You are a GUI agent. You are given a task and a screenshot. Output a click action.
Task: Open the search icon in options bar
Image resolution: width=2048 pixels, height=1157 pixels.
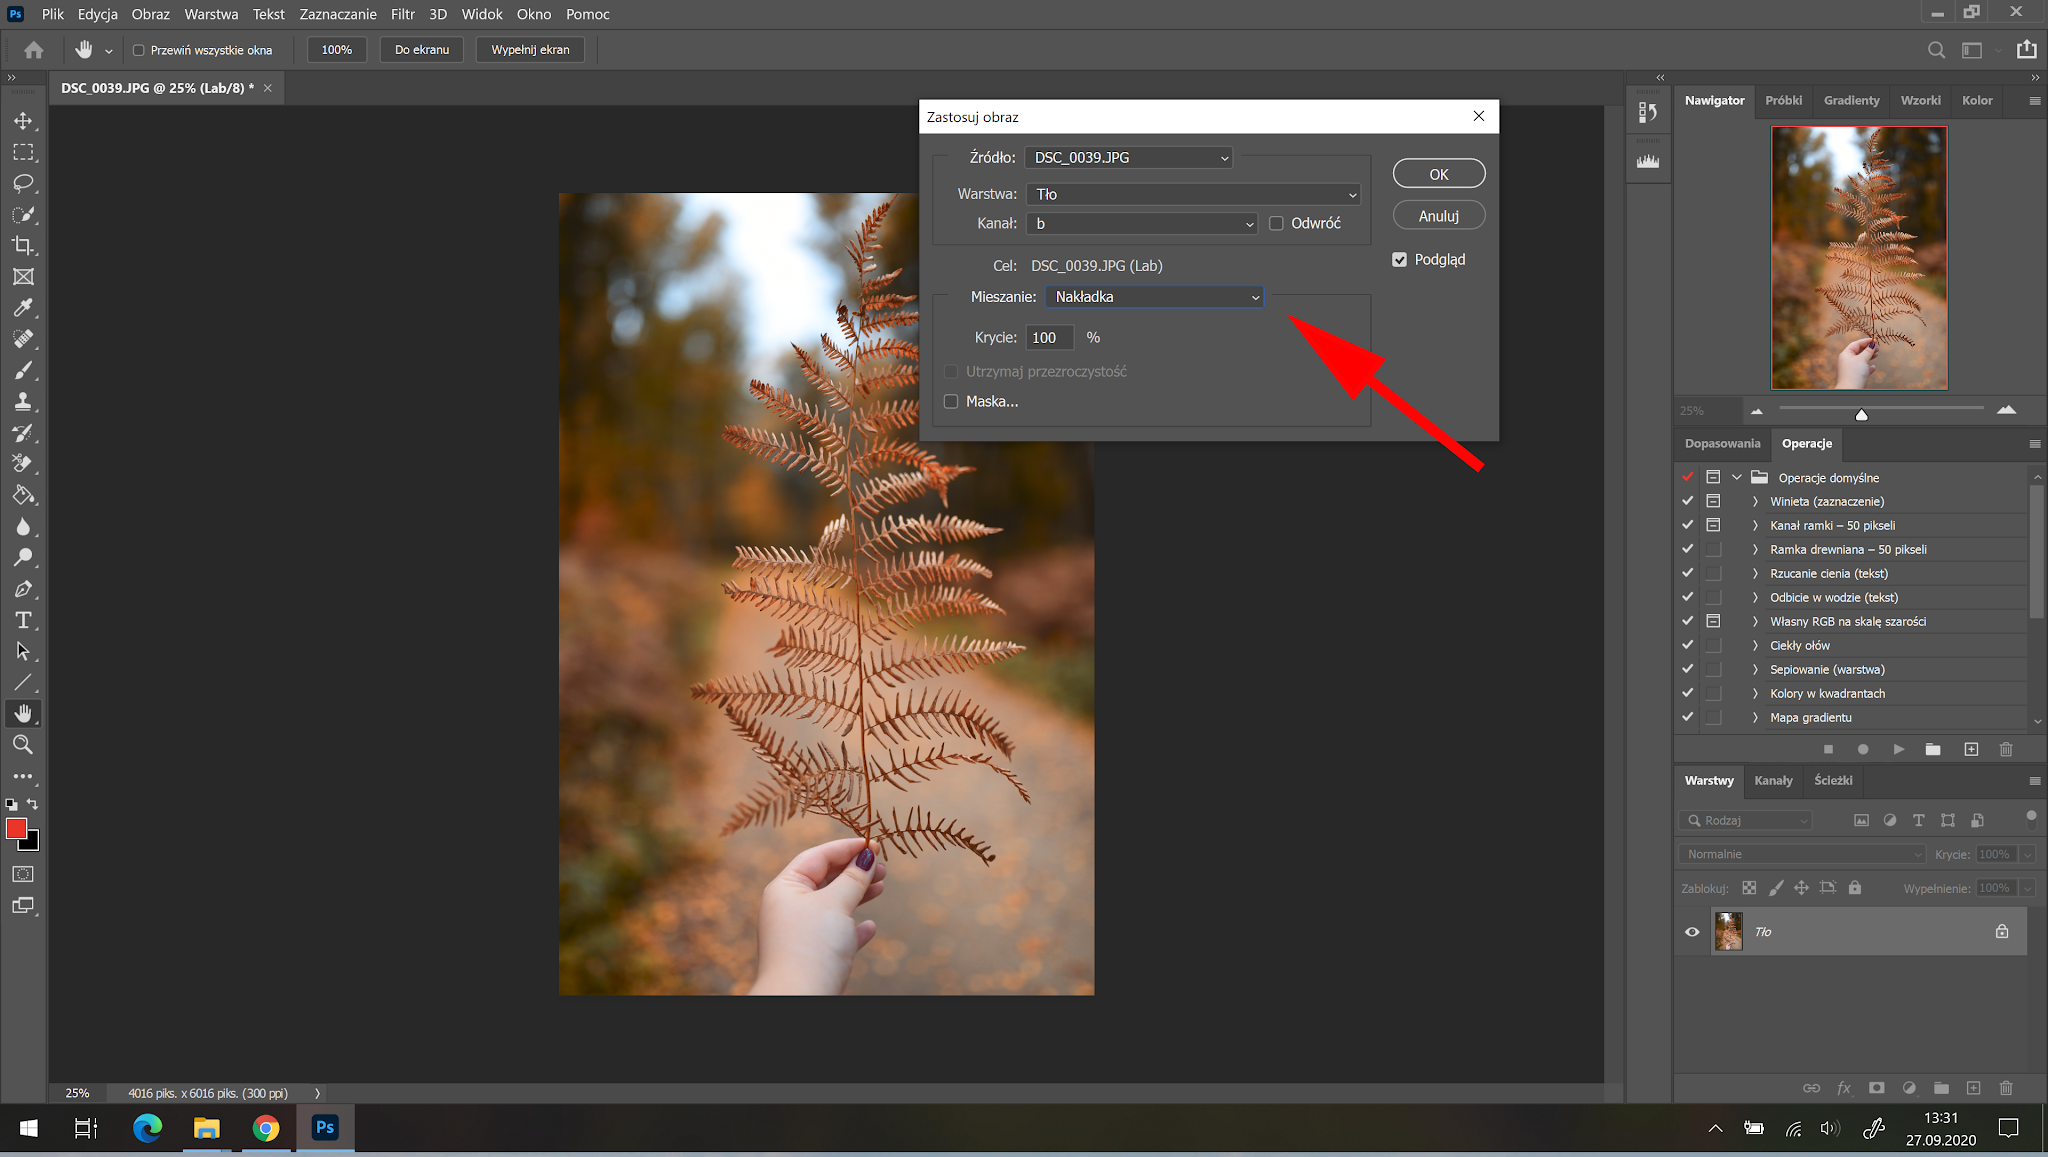[1936, 50]
